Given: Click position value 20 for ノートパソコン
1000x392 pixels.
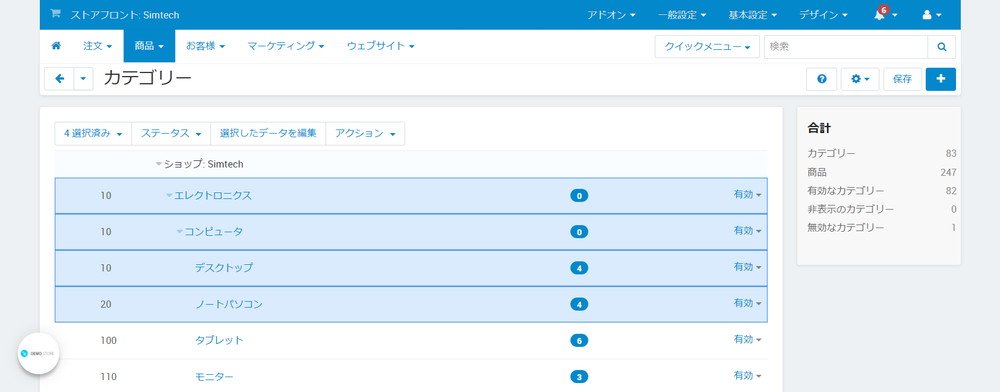Looking at the screenshot, I should click(x=106, y=305).
